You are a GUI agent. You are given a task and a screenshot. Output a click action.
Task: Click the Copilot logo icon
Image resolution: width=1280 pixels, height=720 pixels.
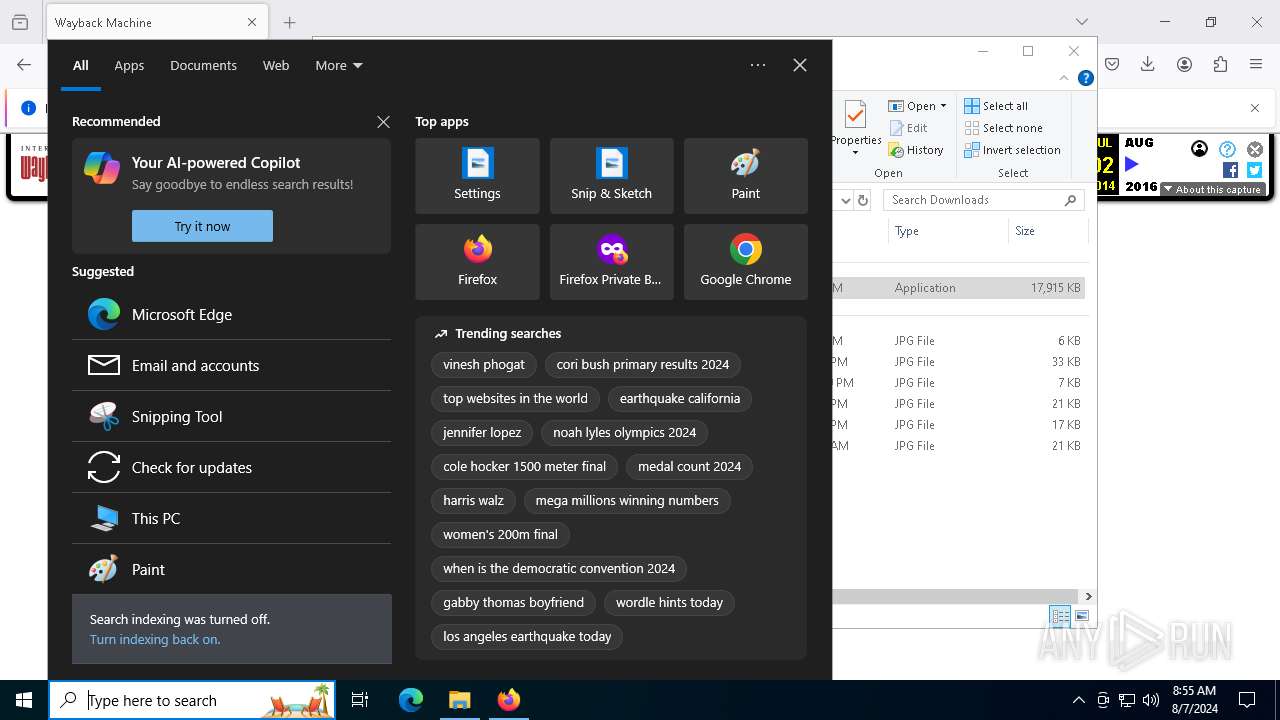click(x=102, y=168)
